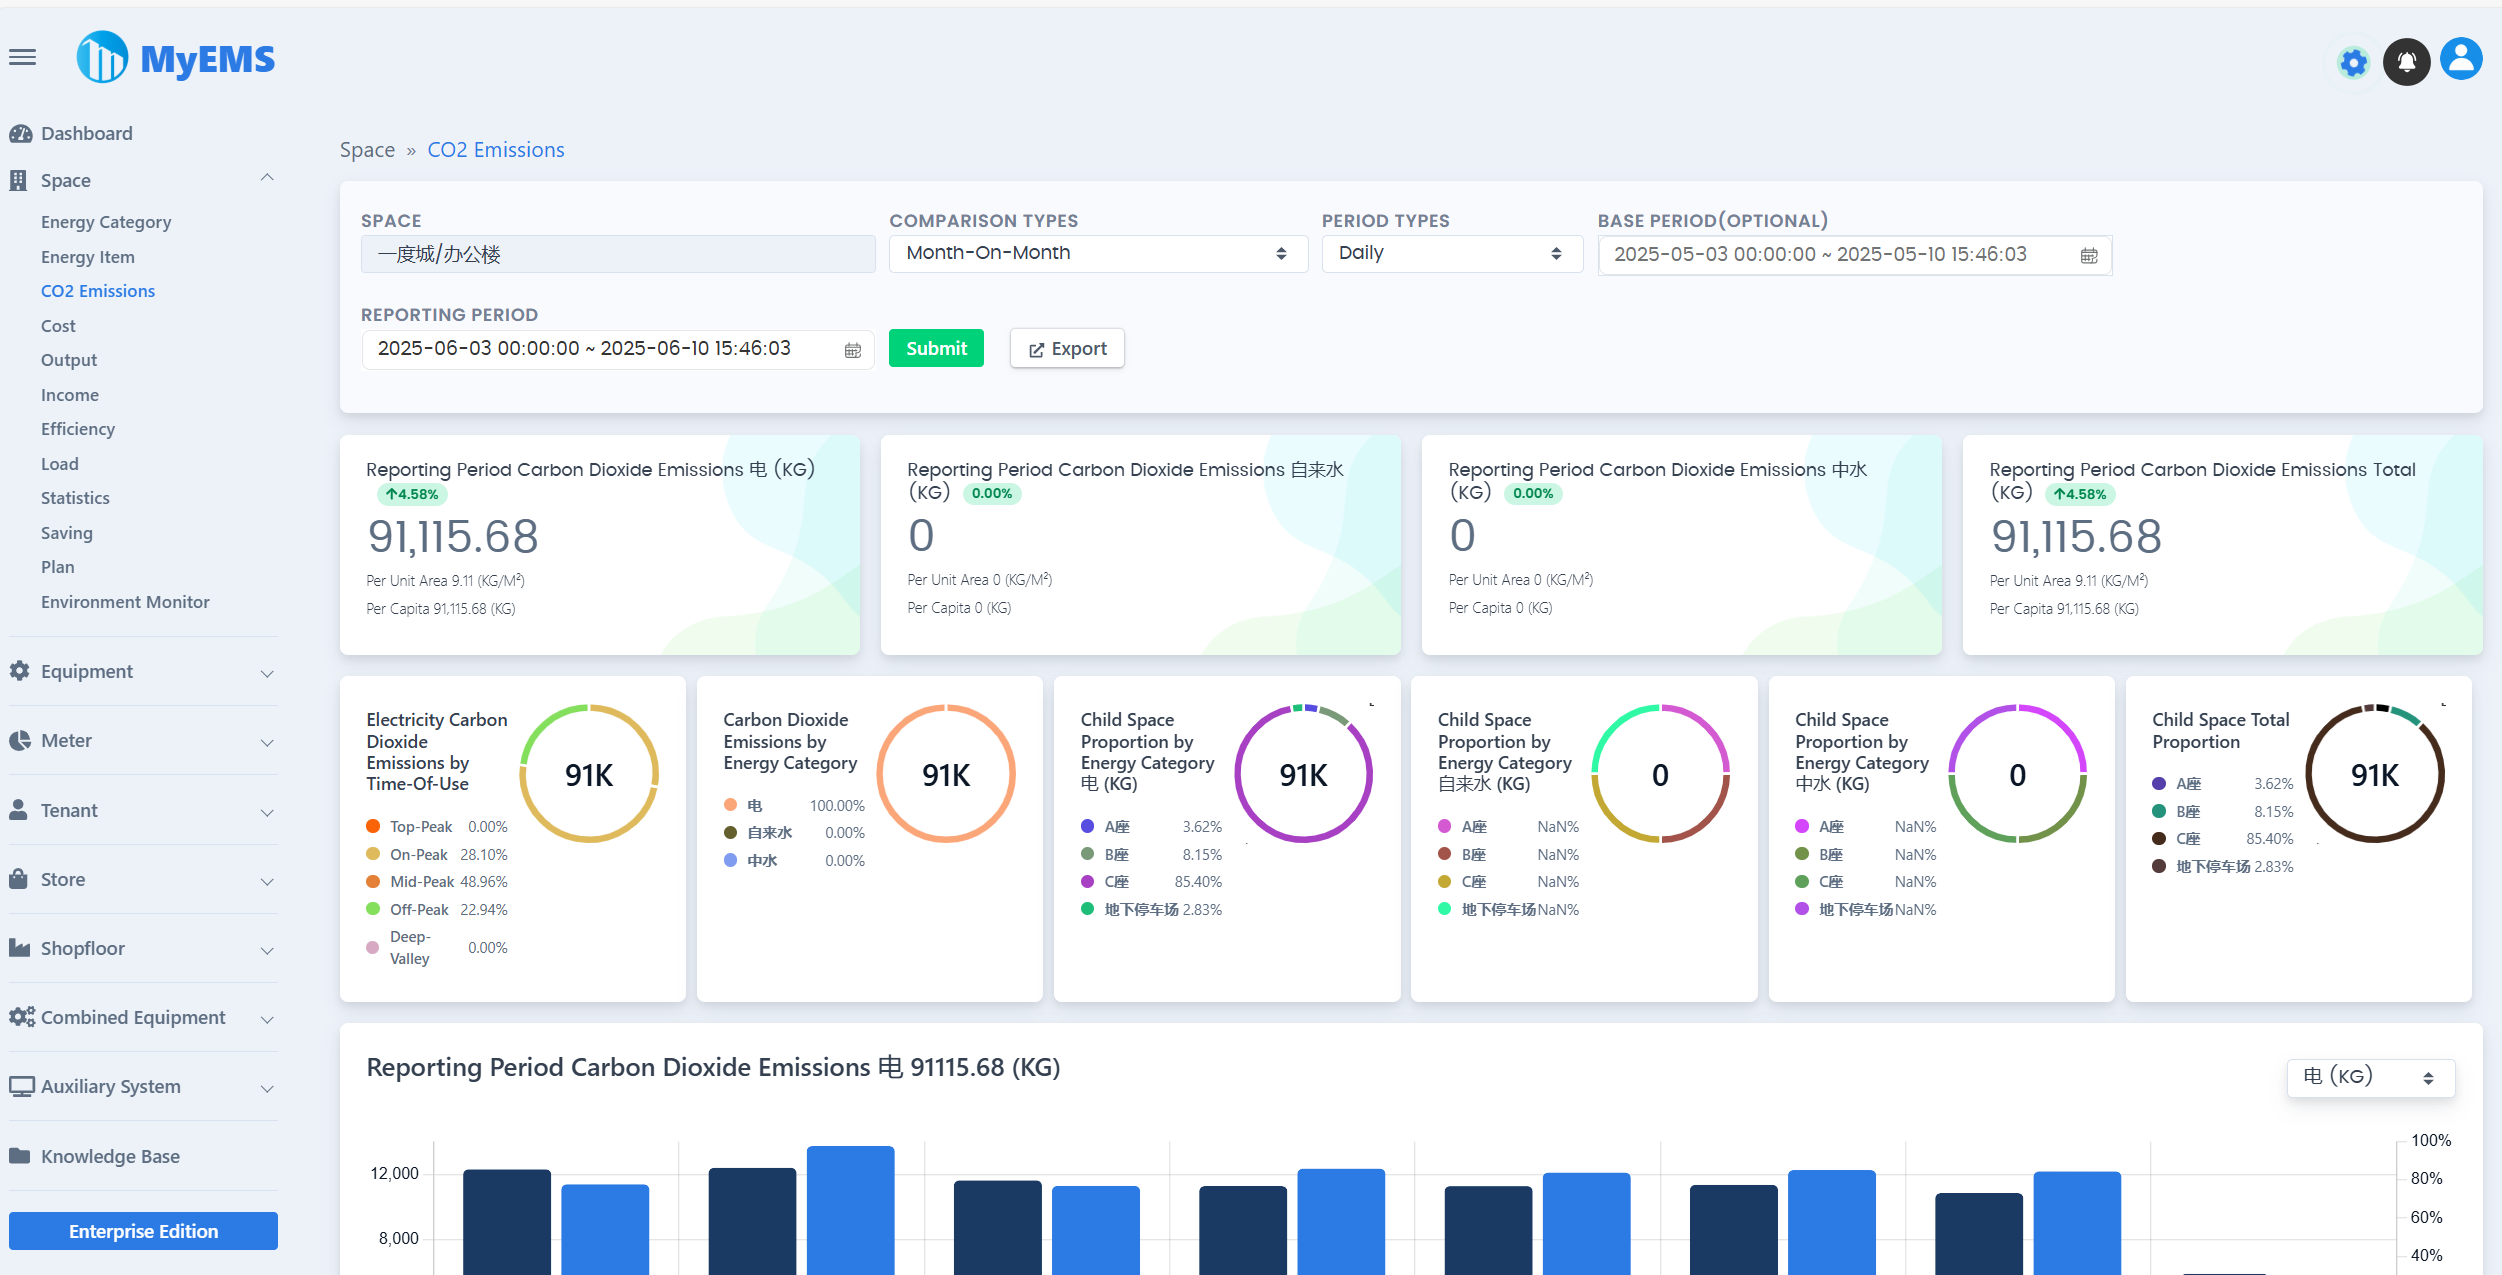The width and height of the screenshot is (2502, 1275).
Task: Toggle Top-Peak legend item in donut chart
Action: tap(421, 827)
